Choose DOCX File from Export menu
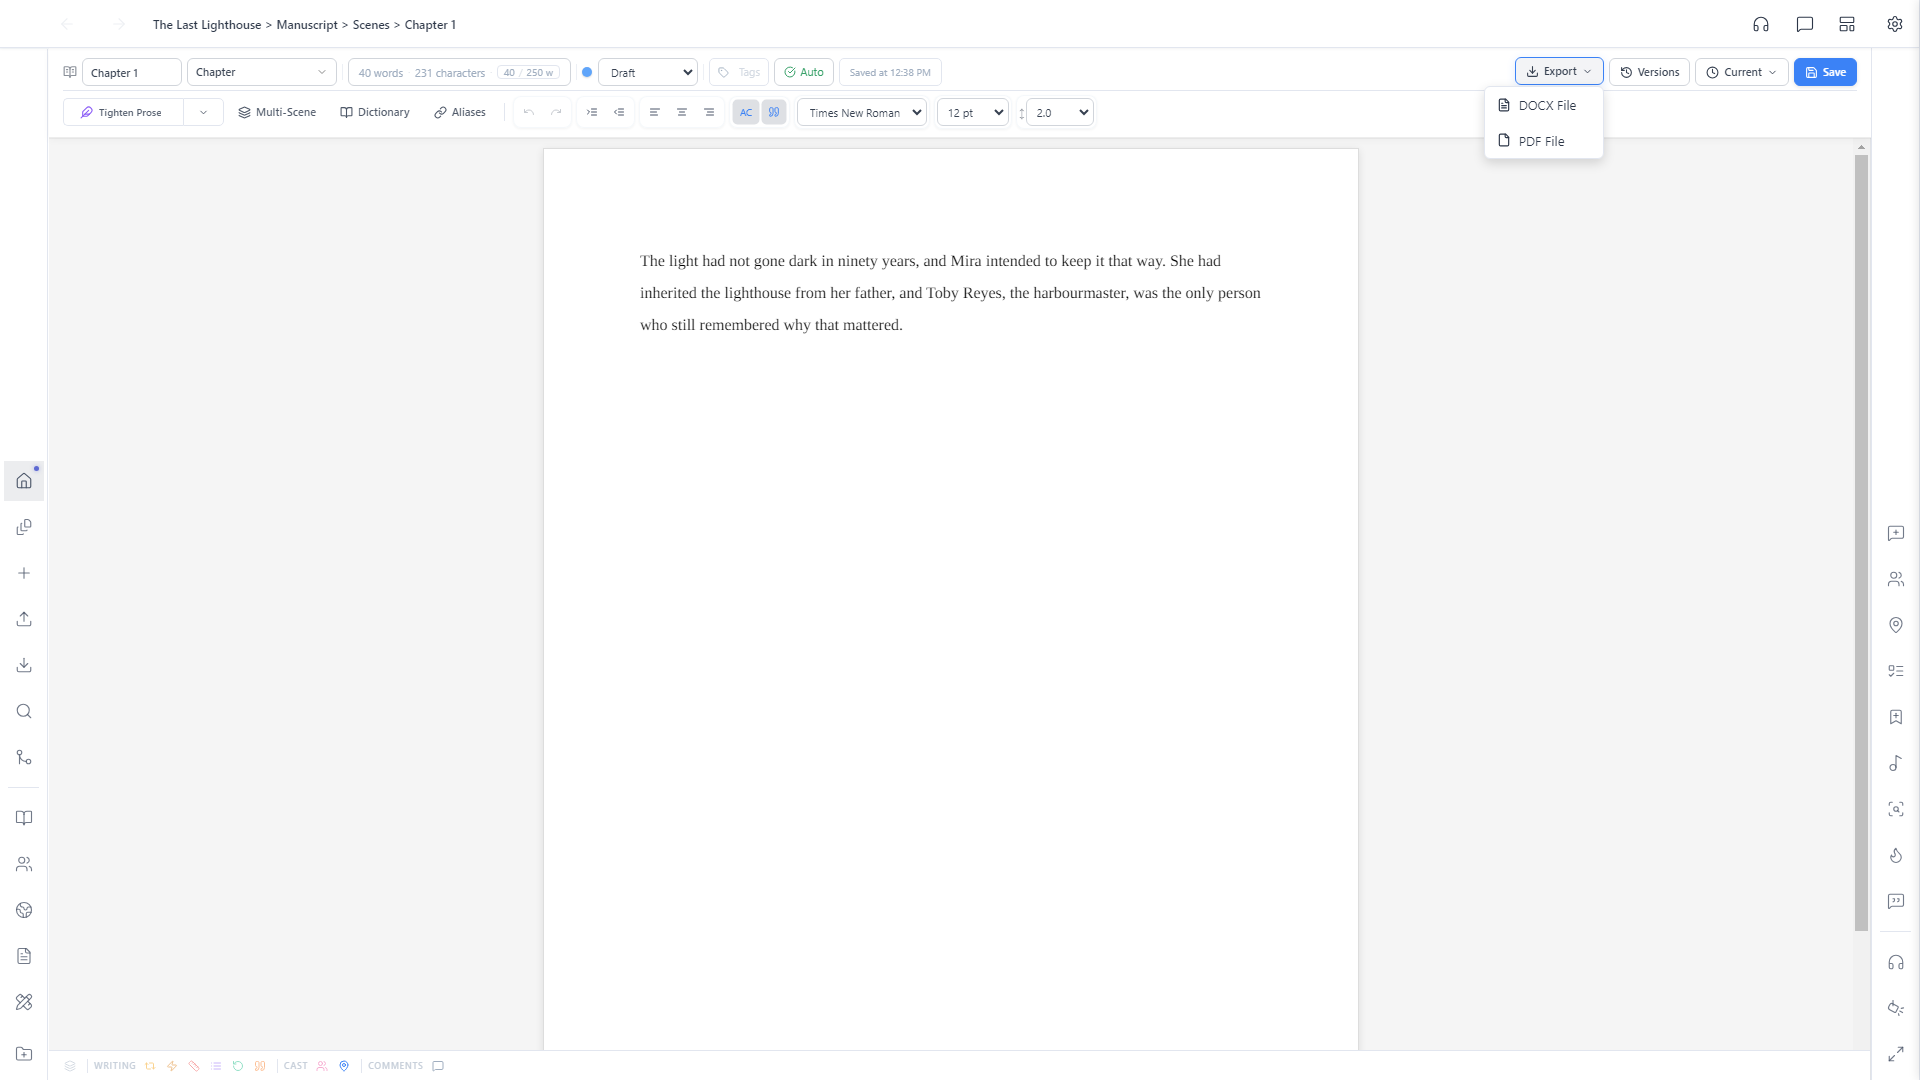The image size is (1920, 1080). [x=1544, y=105]
